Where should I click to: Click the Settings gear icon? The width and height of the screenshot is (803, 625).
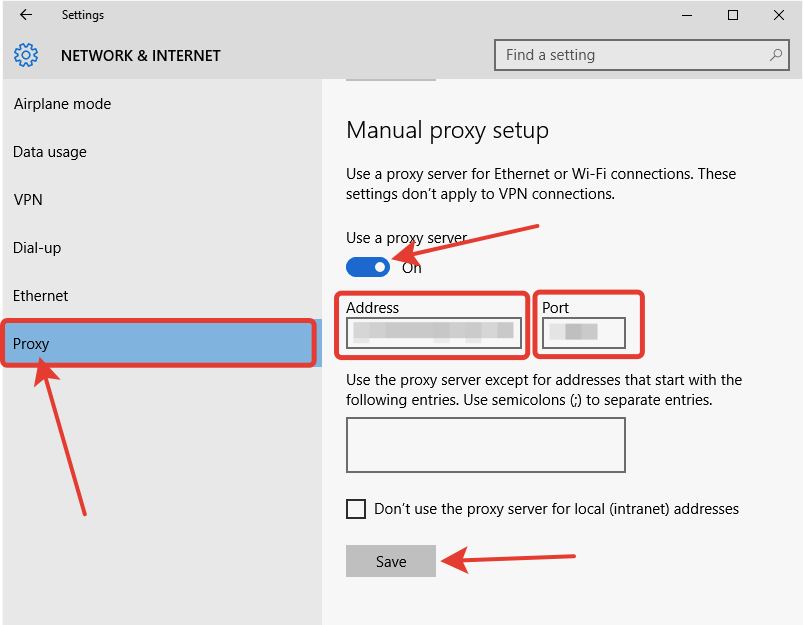(26, 55)
